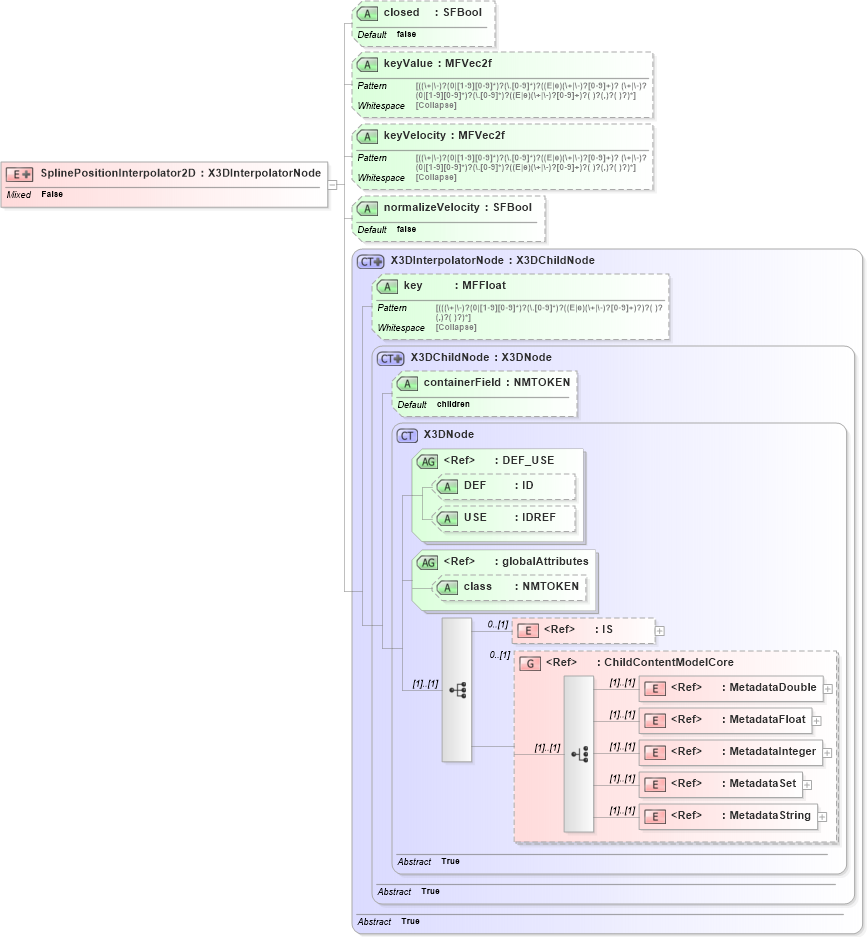Open the normalizeVelocity : SFBool attribute label
The width and height of the screenshot is (867, 937).
[458, 207]
